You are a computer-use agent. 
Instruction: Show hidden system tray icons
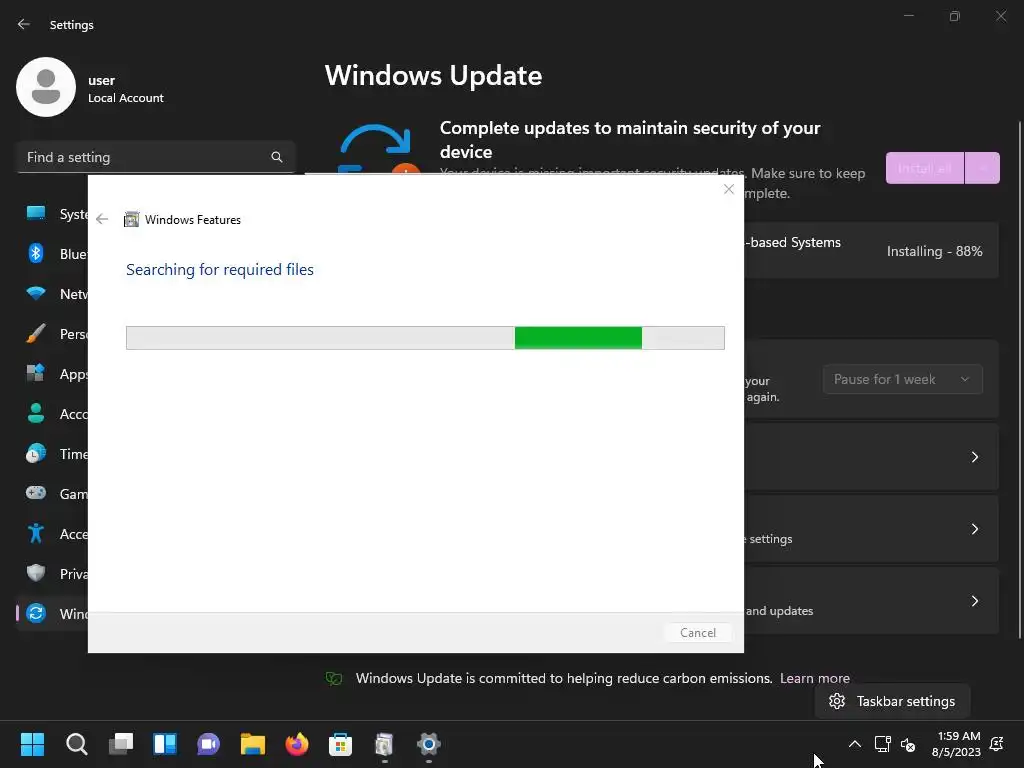(854, 744)
